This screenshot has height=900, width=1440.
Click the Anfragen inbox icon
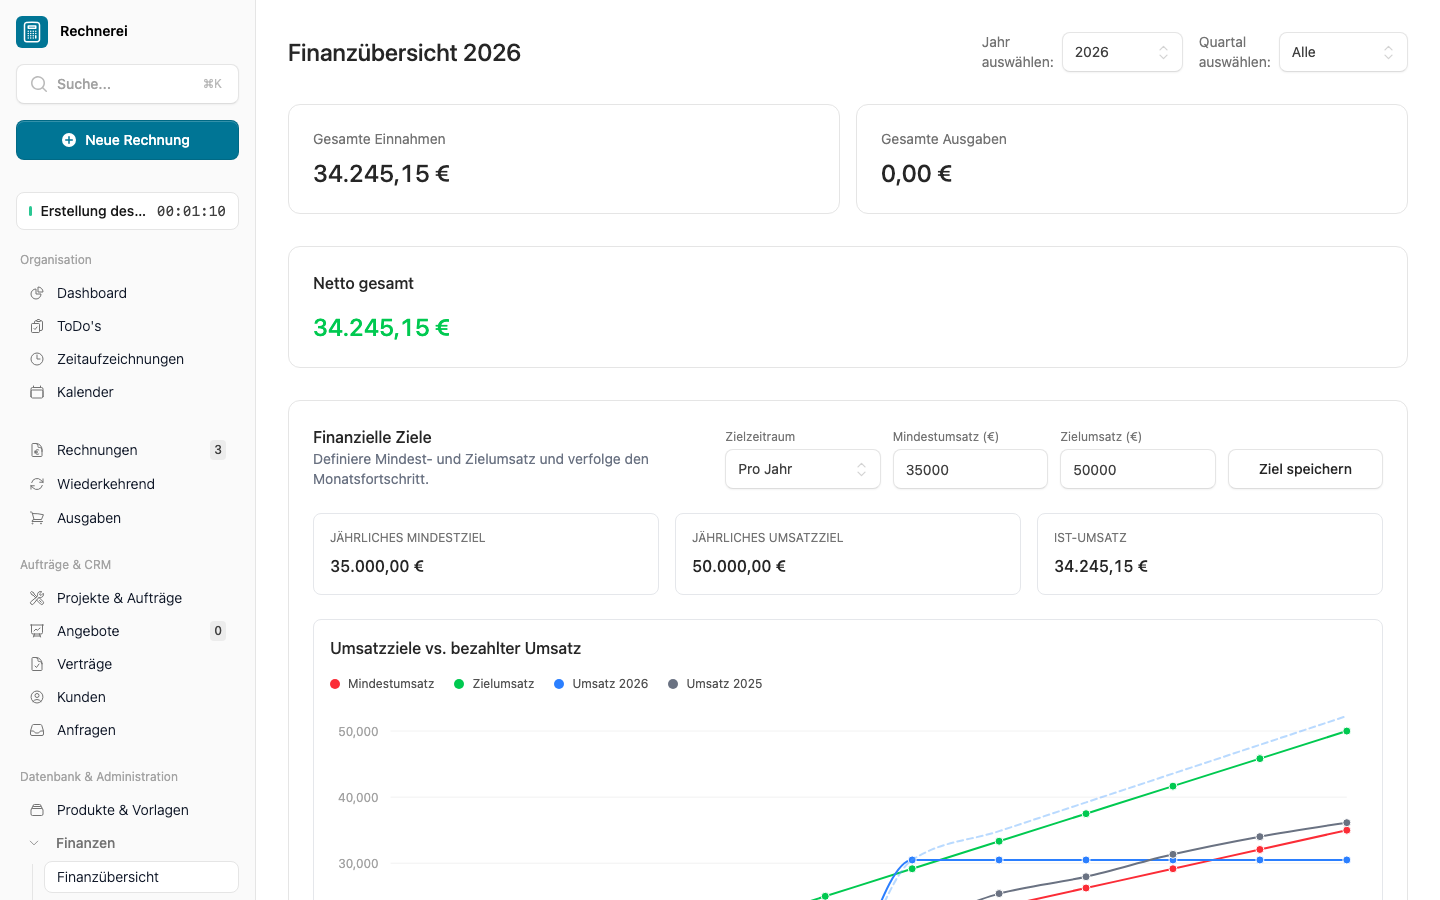[x=37, y=730]
